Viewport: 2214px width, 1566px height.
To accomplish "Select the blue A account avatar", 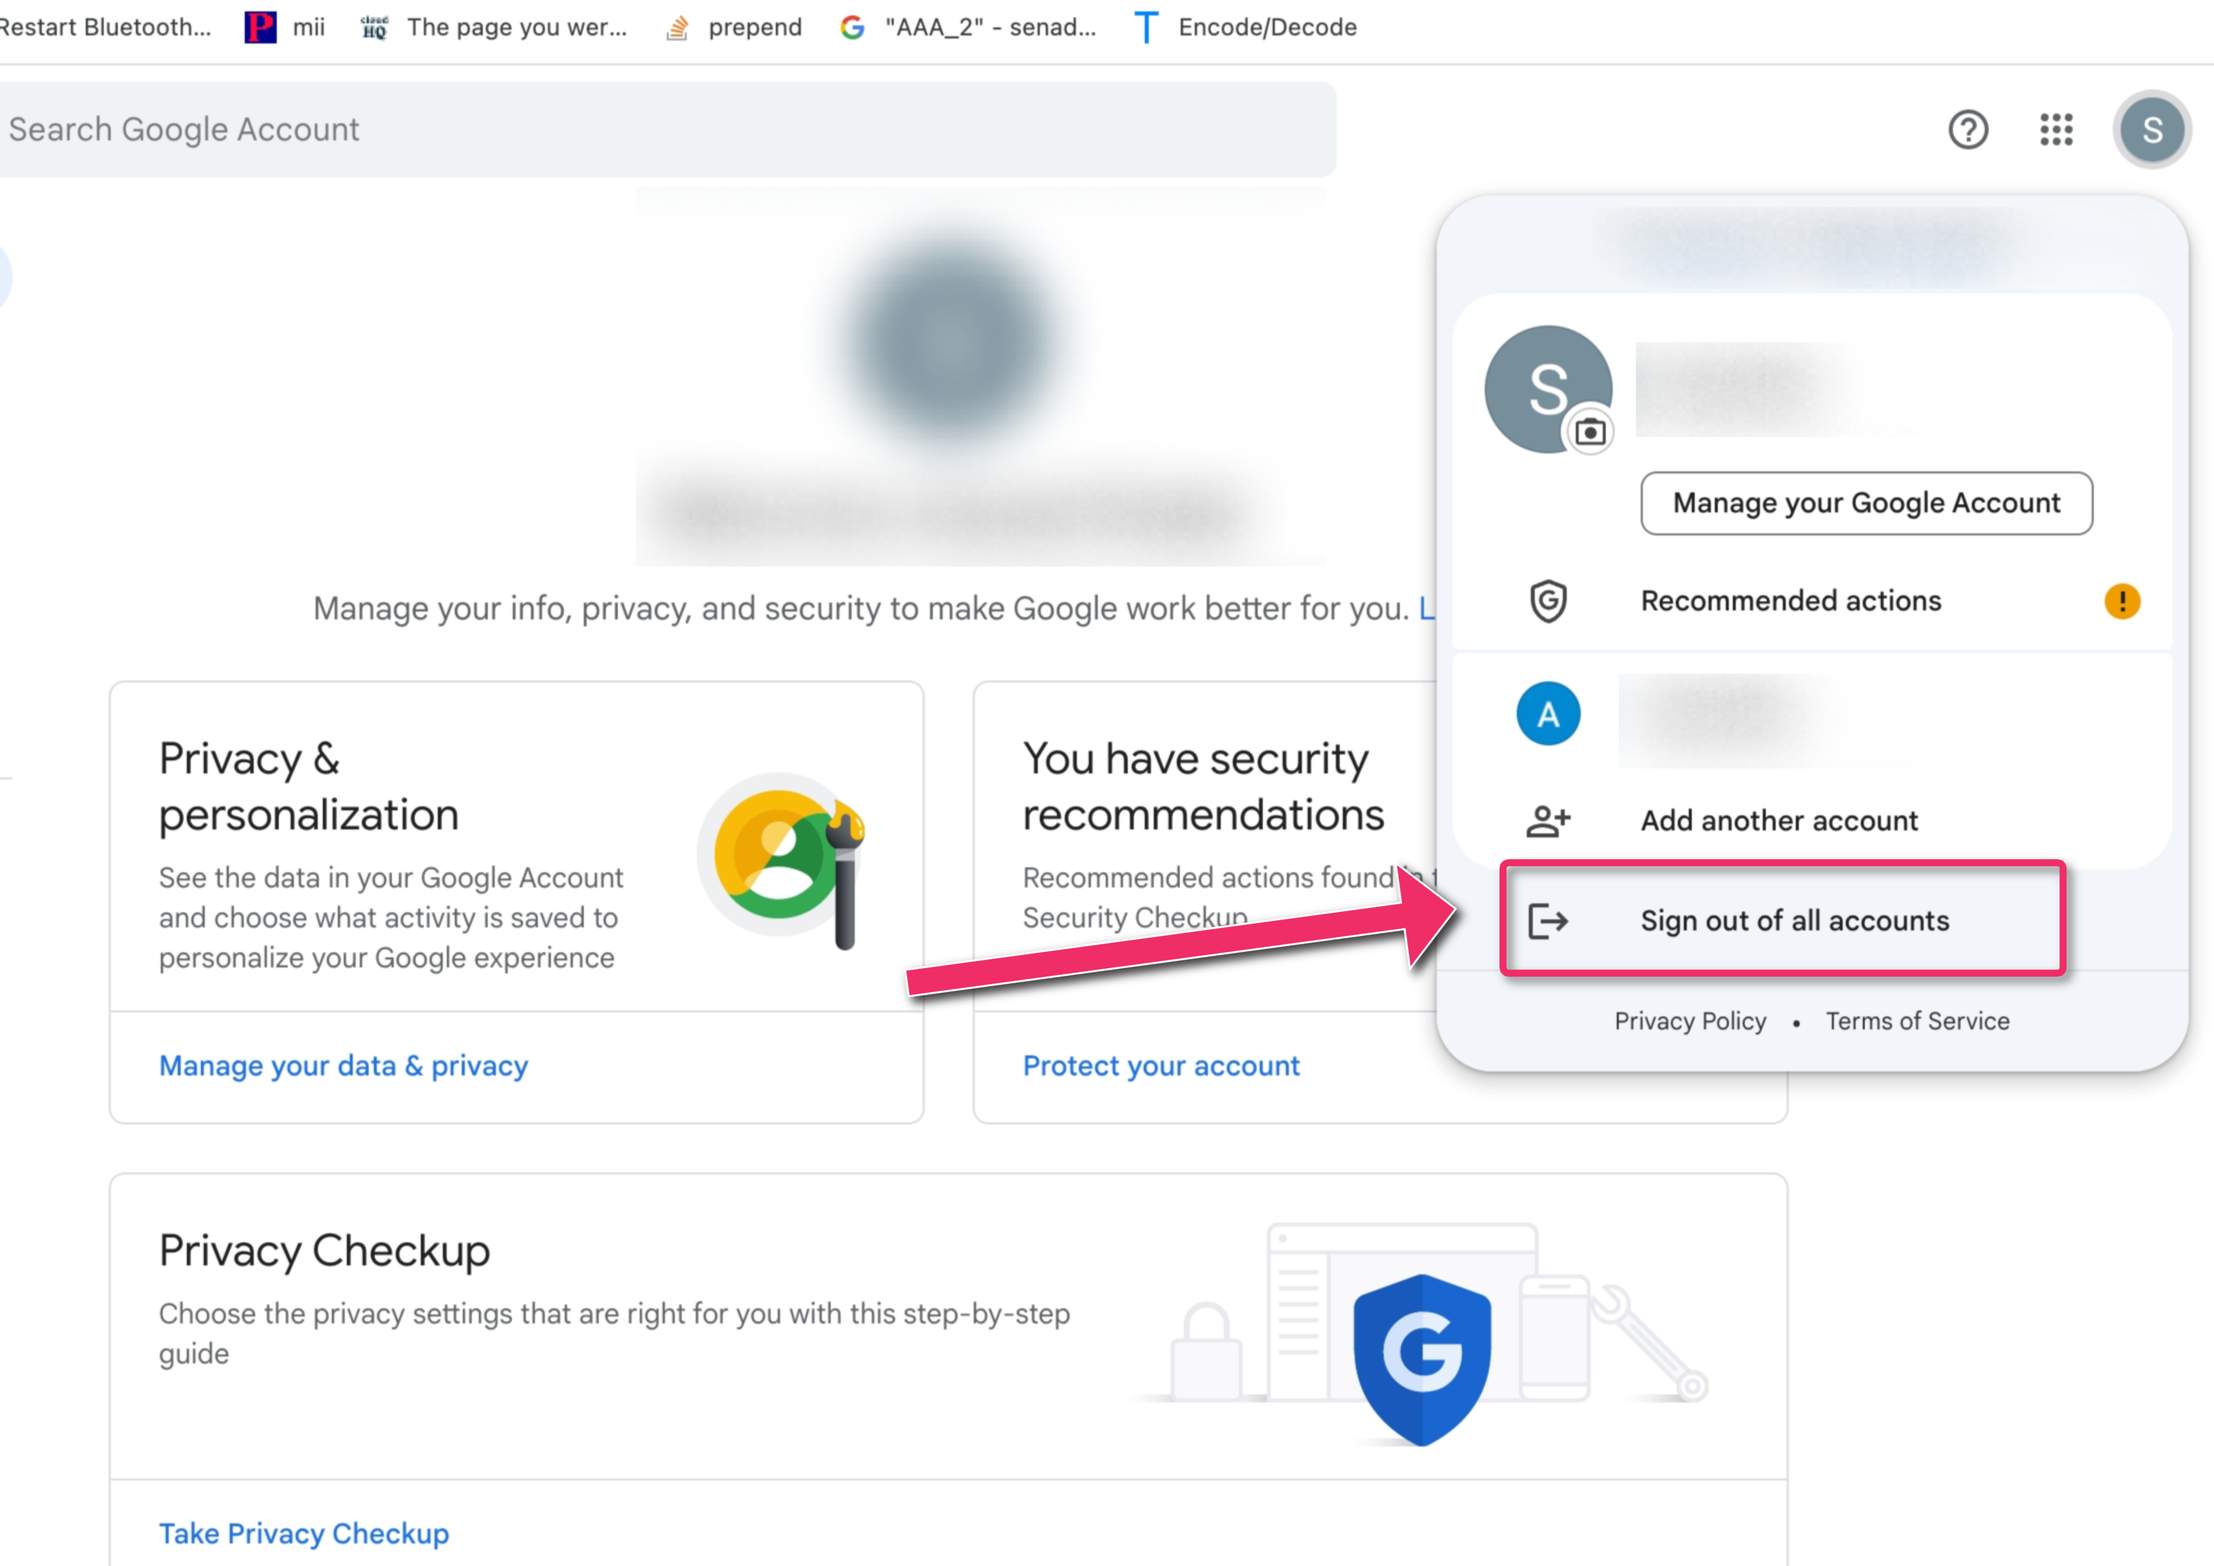I will [1548, 714].
